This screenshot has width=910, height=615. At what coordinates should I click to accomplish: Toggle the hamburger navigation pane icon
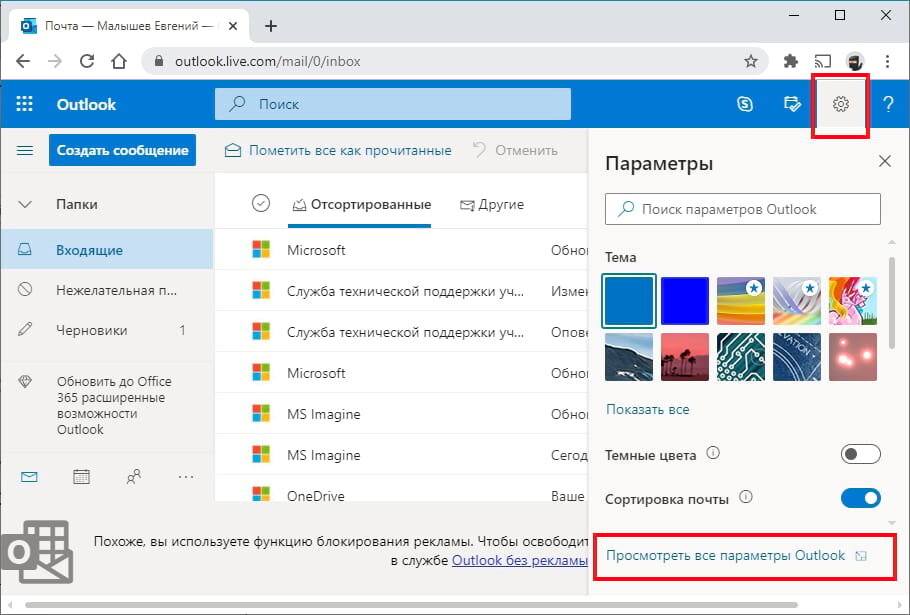tap(24, 151)
